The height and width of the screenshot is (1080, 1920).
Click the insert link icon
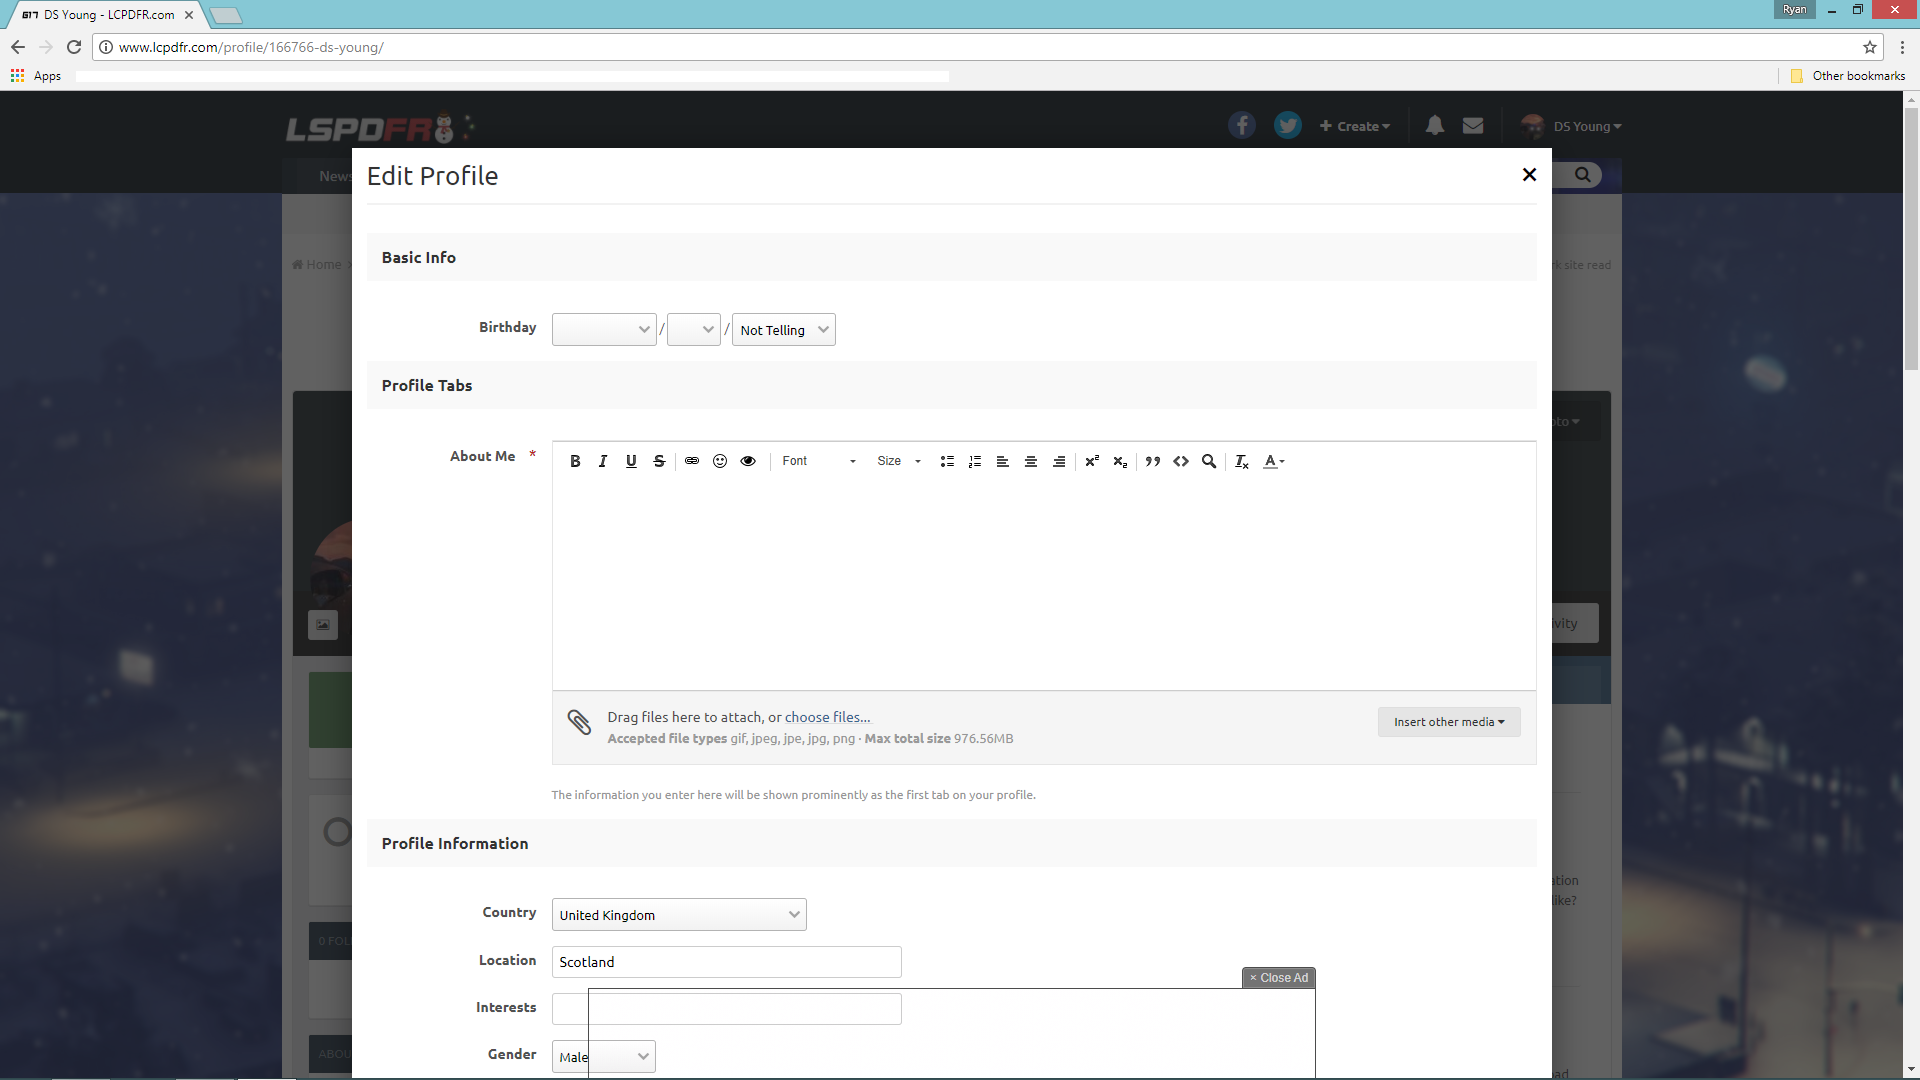tap(692, 461)
